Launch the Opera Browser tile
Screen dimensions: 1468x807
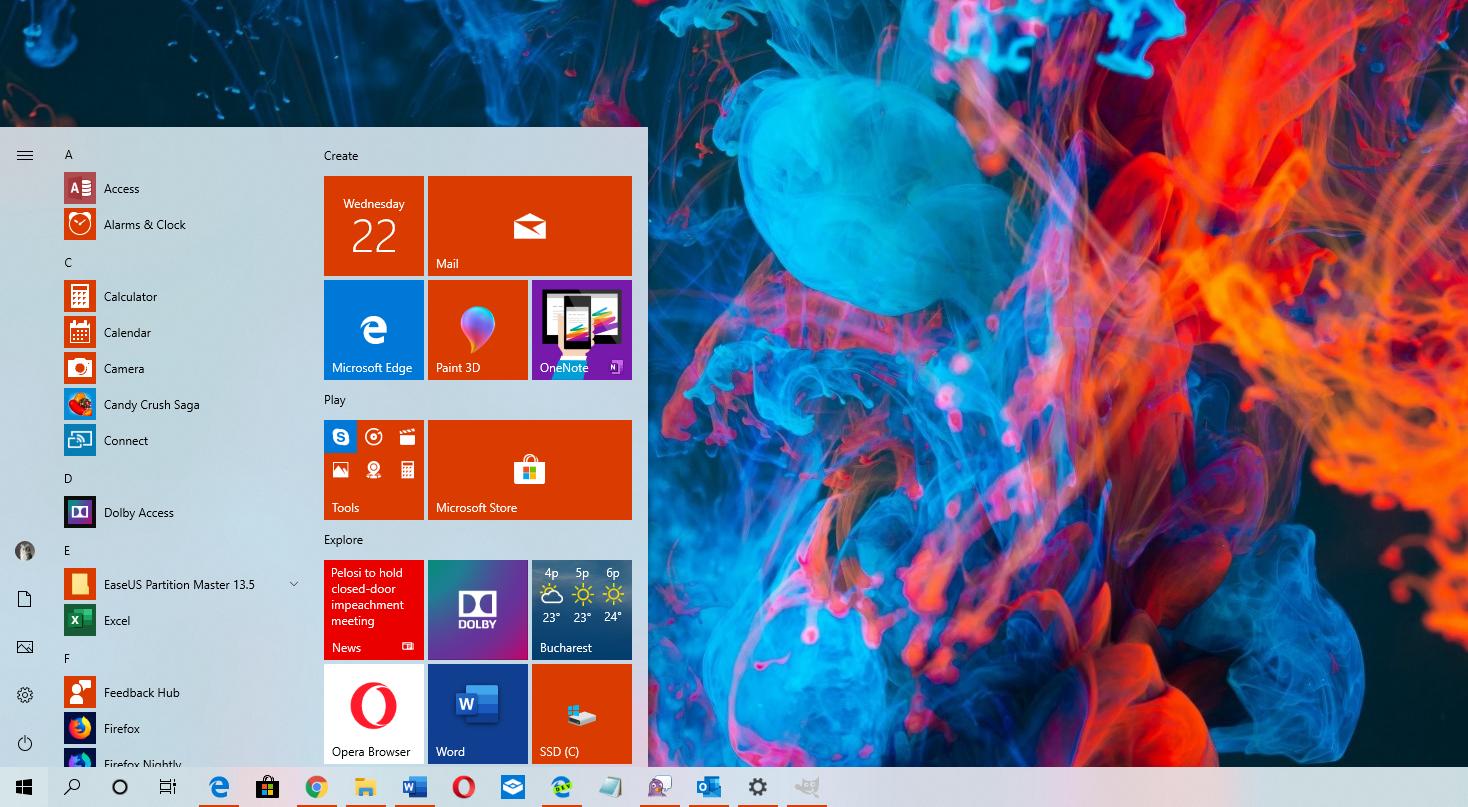click(x=374, y=714)
